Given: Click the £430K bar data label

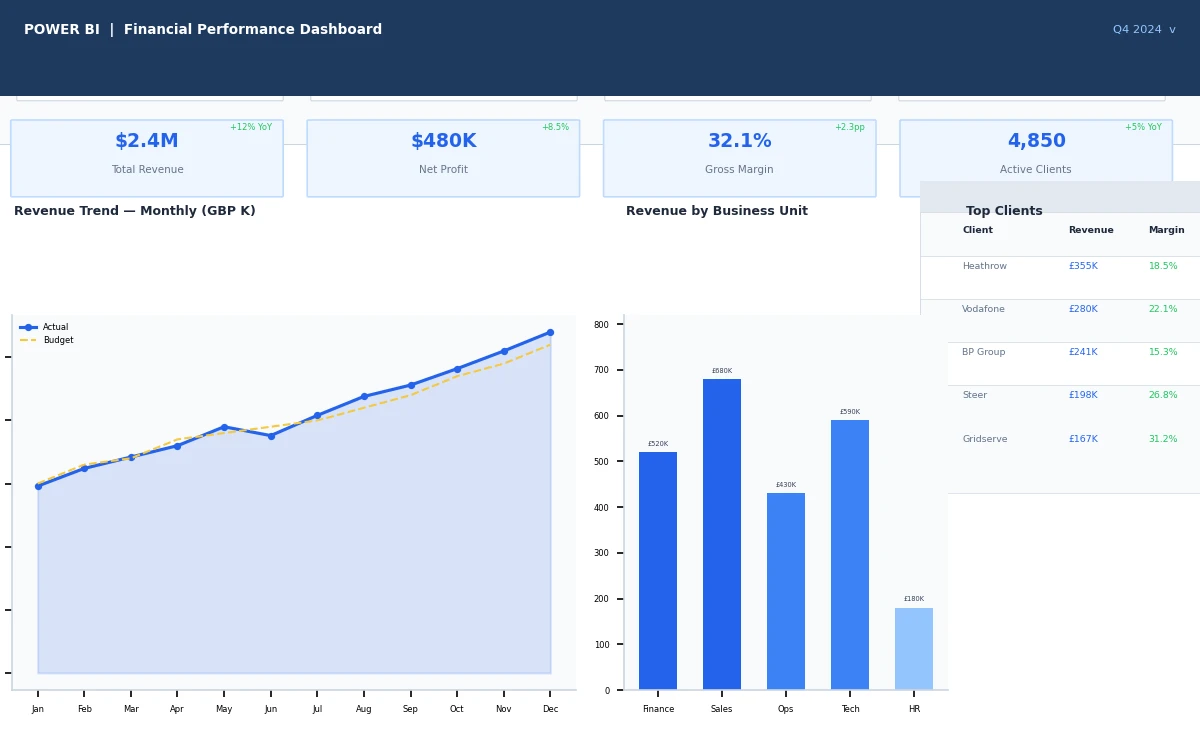Looking at the screenshot, I should tap(786, 485).
